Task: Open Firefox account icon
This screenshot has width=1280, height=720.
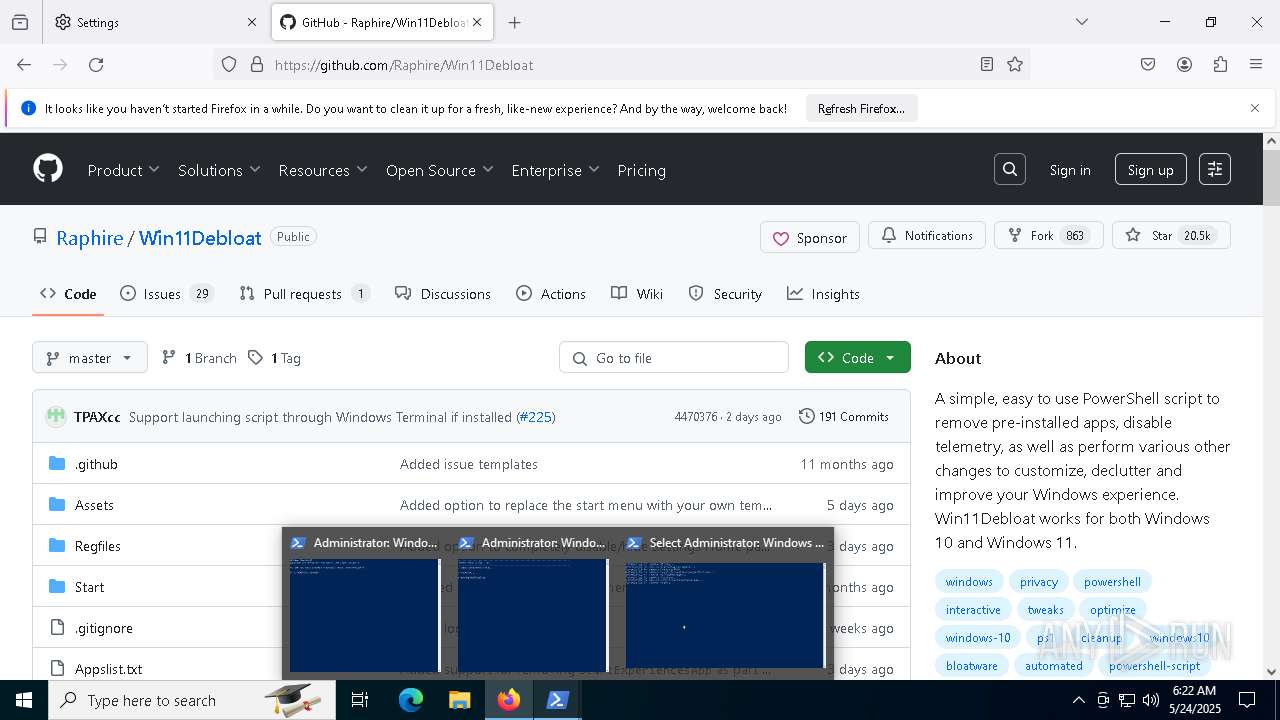Action: [1184, 65]
